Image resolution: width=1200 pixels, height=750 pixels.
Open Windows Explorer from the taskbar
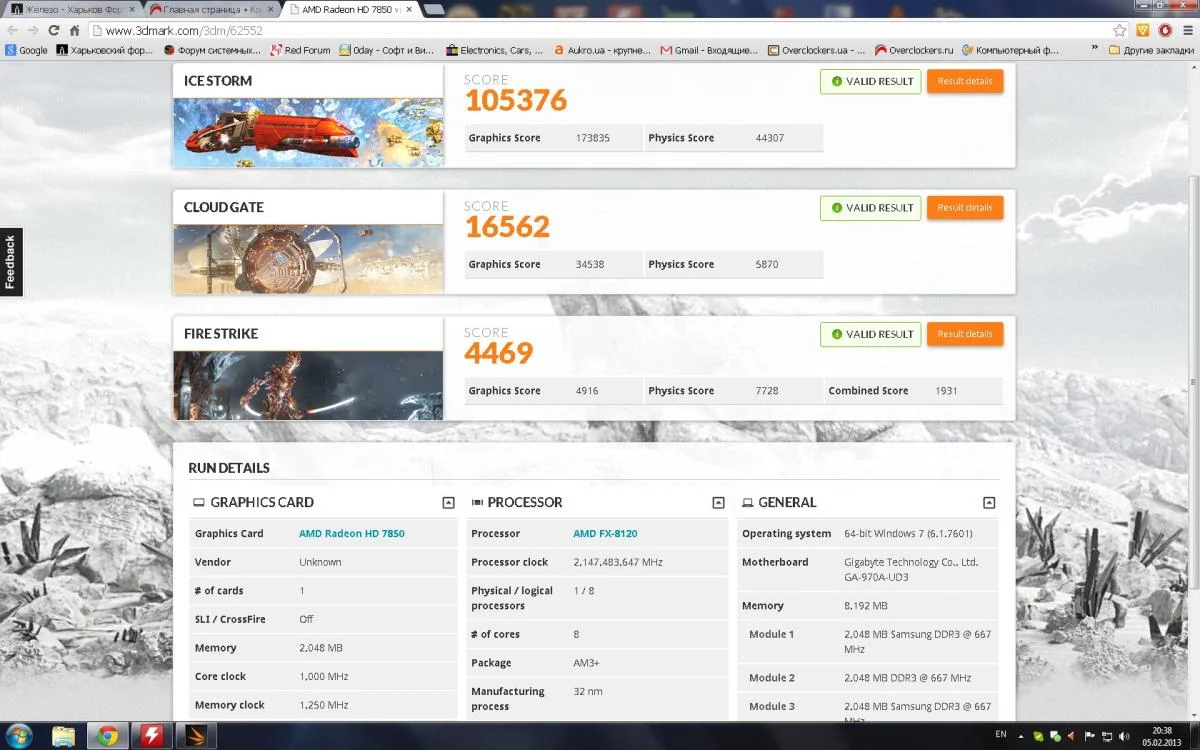[63, 736]
